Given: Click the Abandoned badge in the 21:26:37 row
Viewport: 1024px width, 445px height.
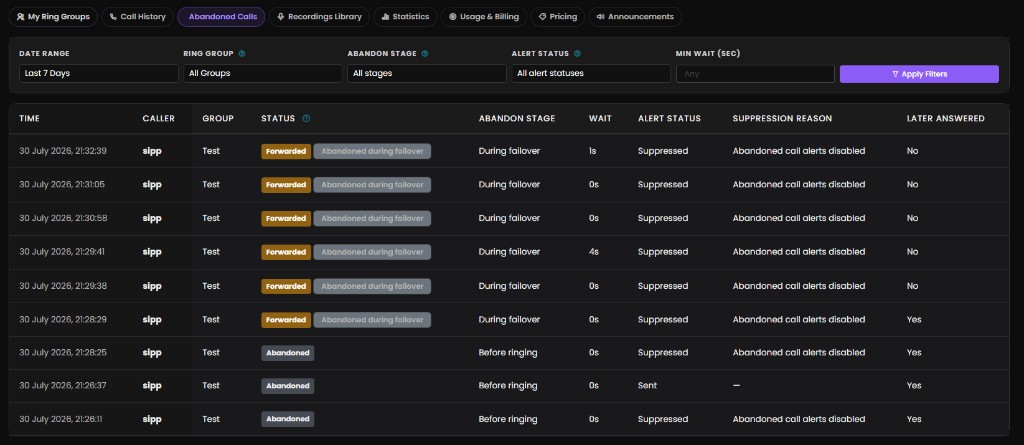Looking at the screenshot, I should [x=288, y=386].
